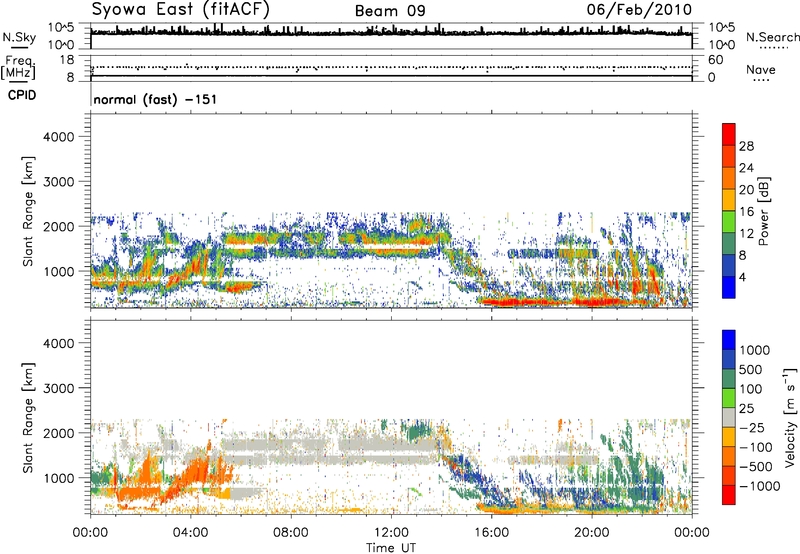The width and height of the screenshot is (800, 554).
Task: Pick the 4–8 dB blue power swatch
Action: point(729,265)
